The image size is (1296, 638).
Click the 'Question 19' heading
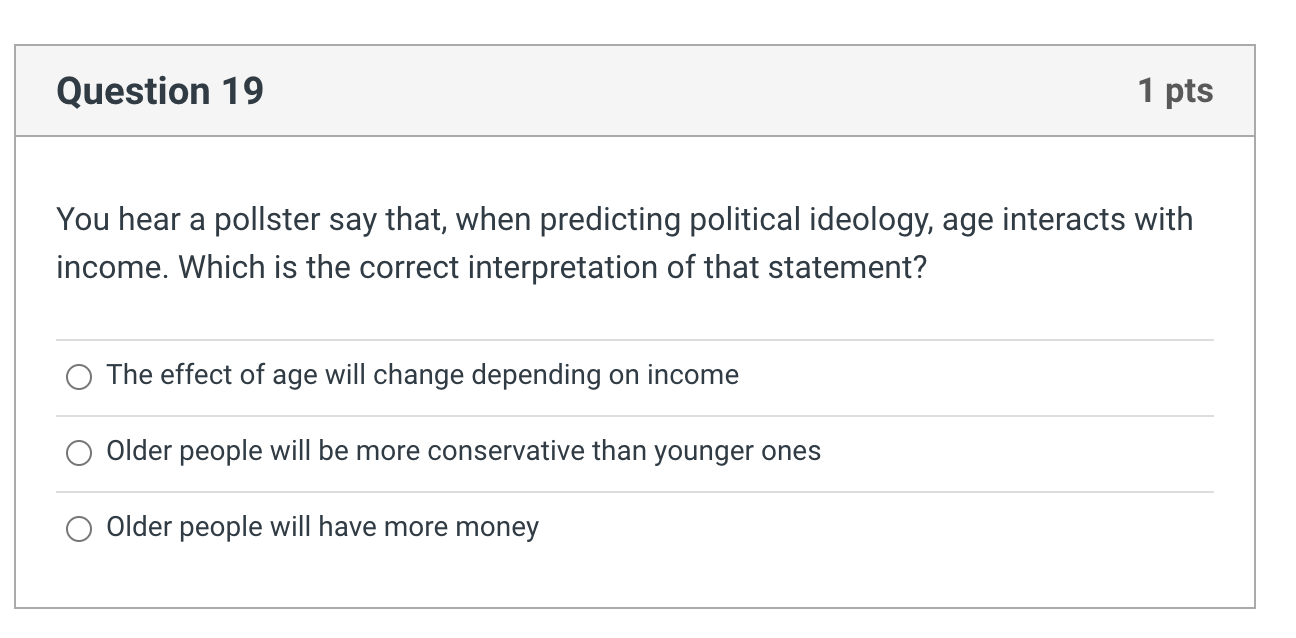tap(160, 91)
